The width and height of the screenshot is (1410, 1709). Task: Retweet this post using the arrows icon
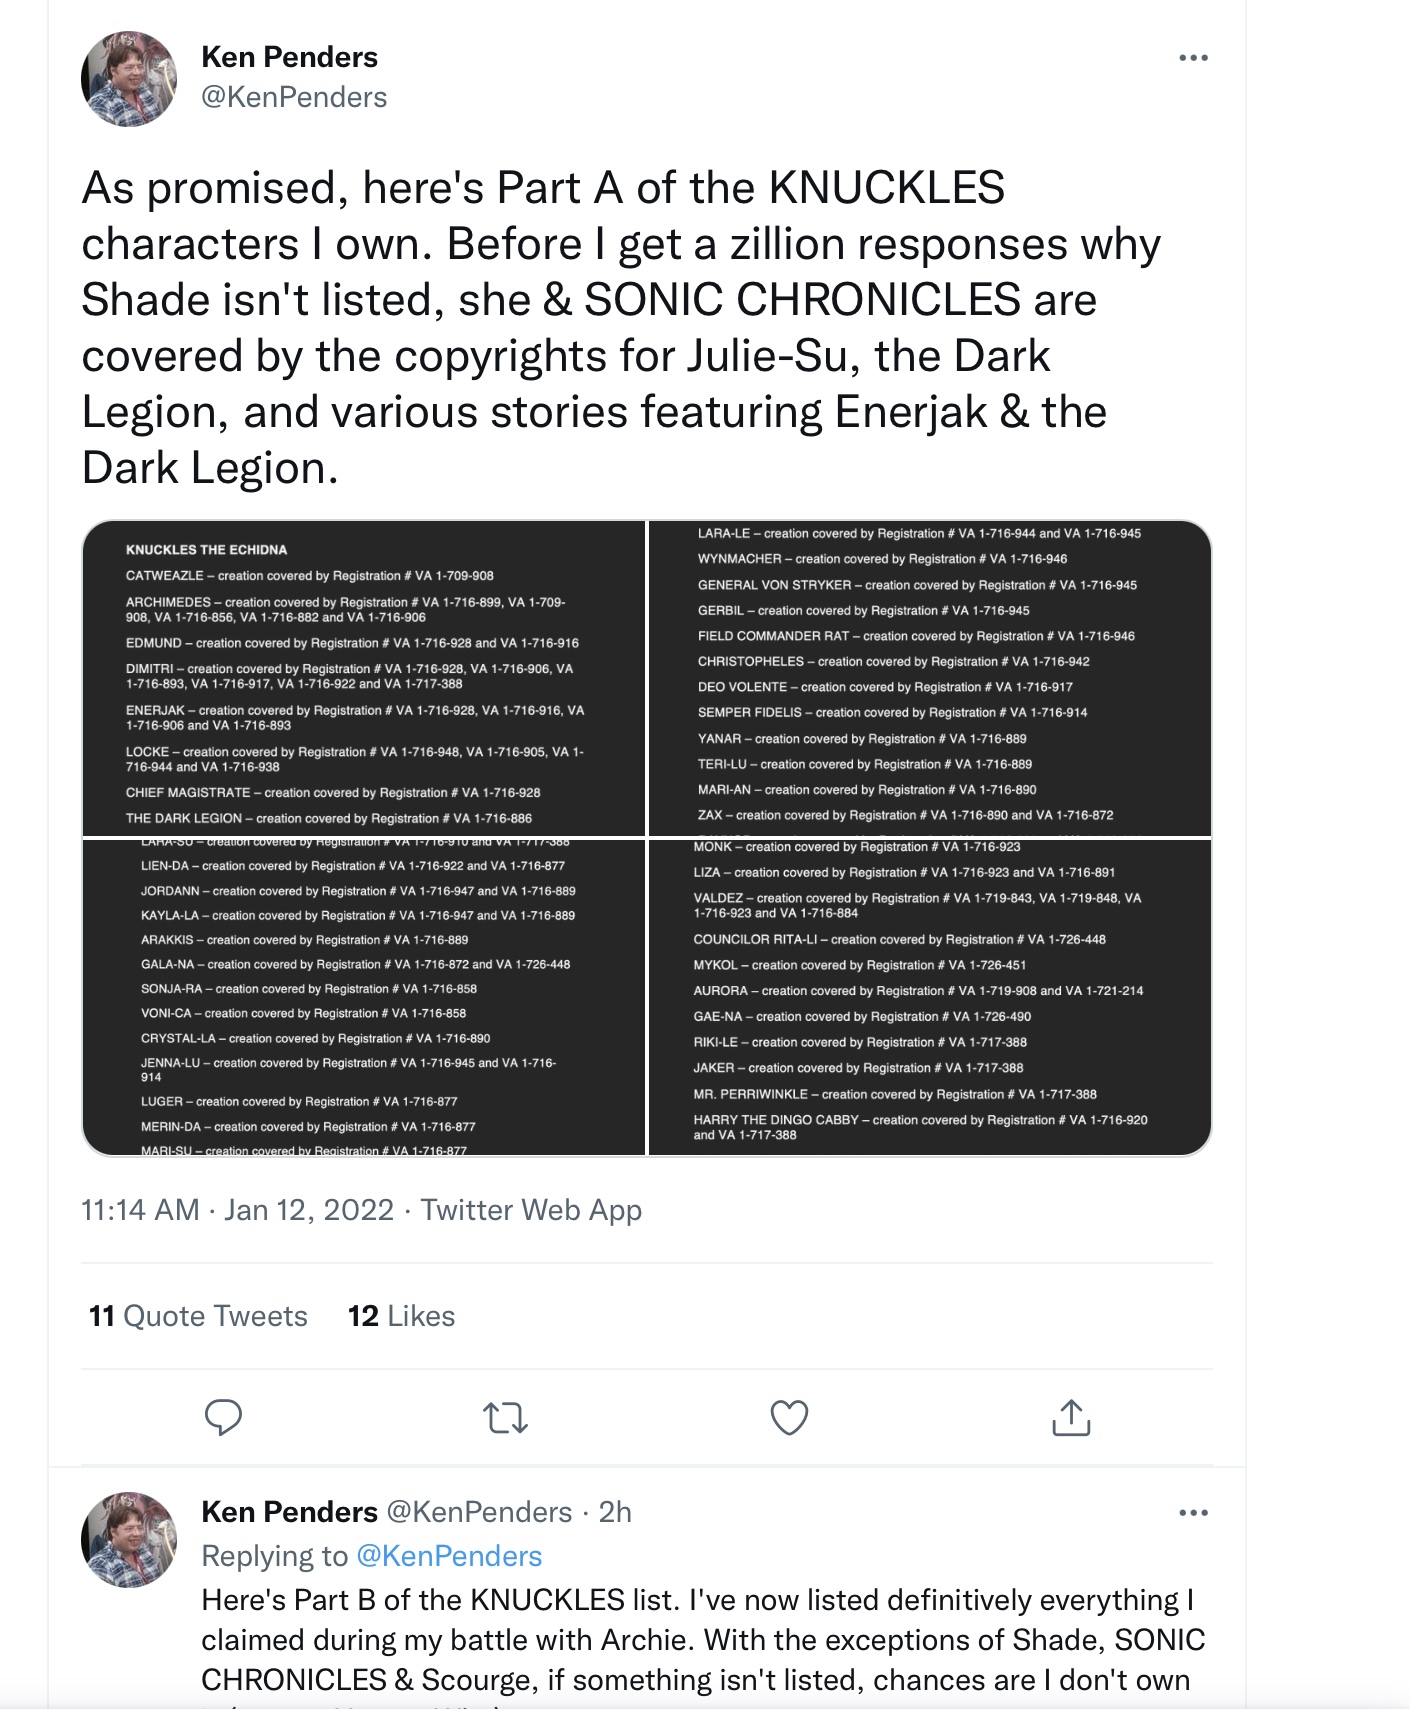point(506,1418)
